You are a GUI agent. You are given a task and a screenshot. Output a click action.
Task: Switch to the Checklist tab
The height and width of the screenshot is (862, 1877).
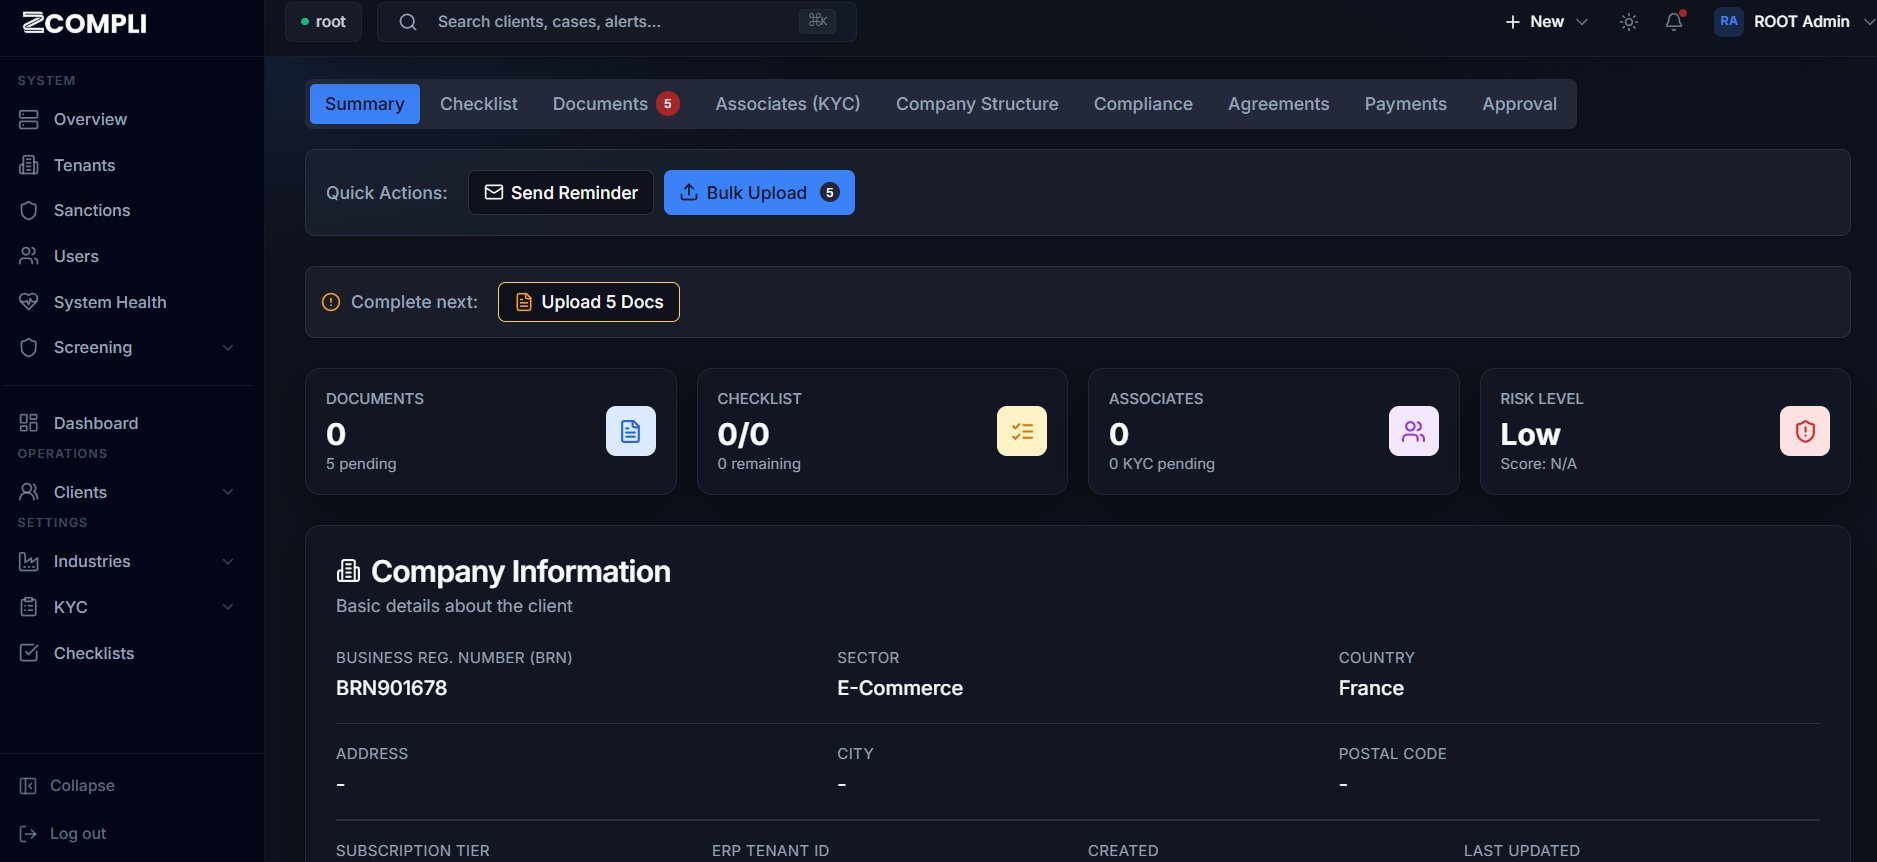tap(479, 104)
